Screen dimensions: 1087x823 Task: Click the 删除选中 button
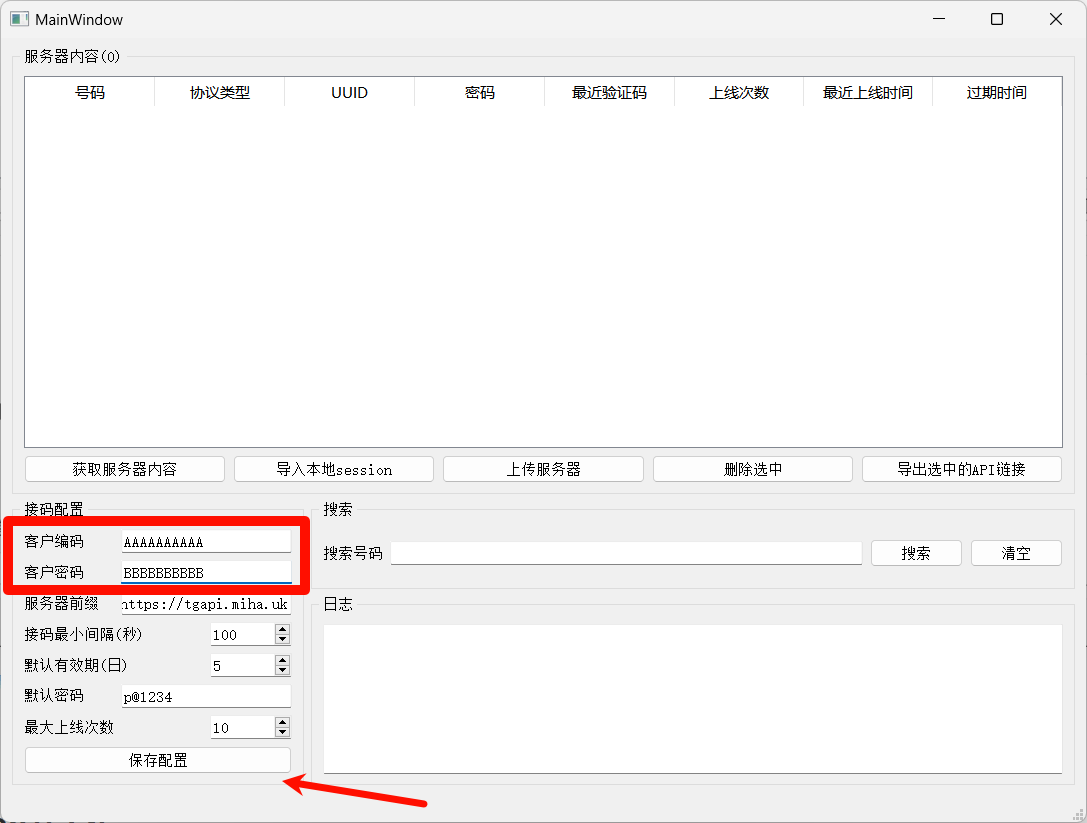(x=752, y=469)
